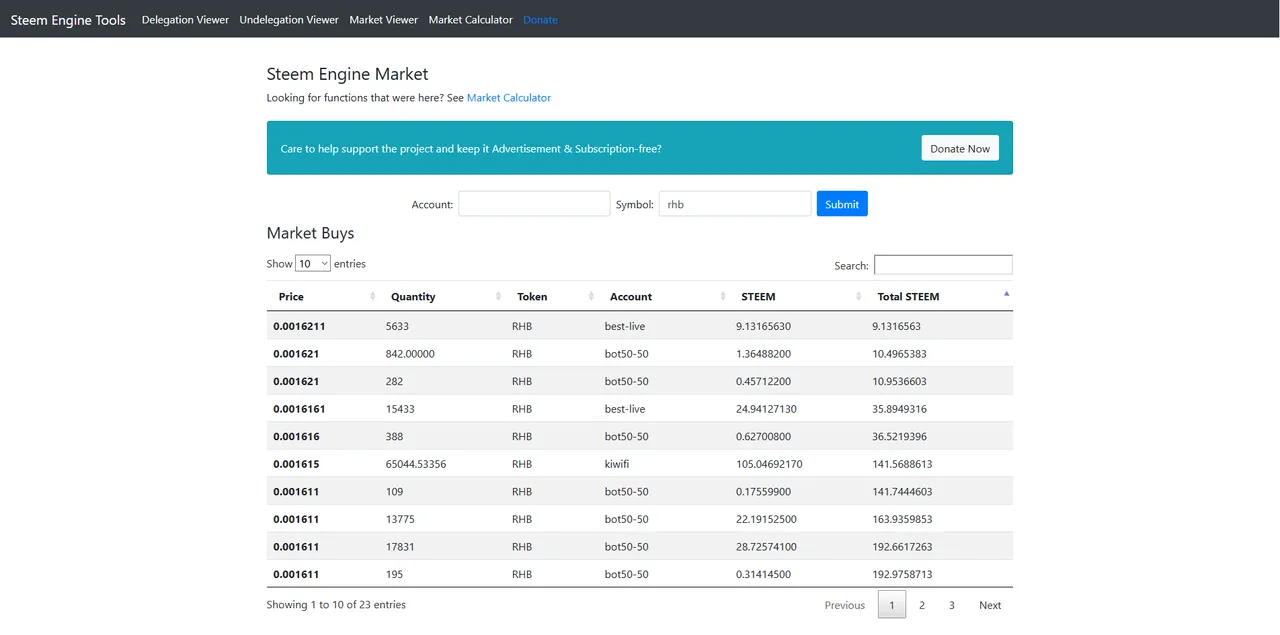Go to Market Viewer in the navbar
This screenshot has width=1280, height=635.
tap(384, 20)
